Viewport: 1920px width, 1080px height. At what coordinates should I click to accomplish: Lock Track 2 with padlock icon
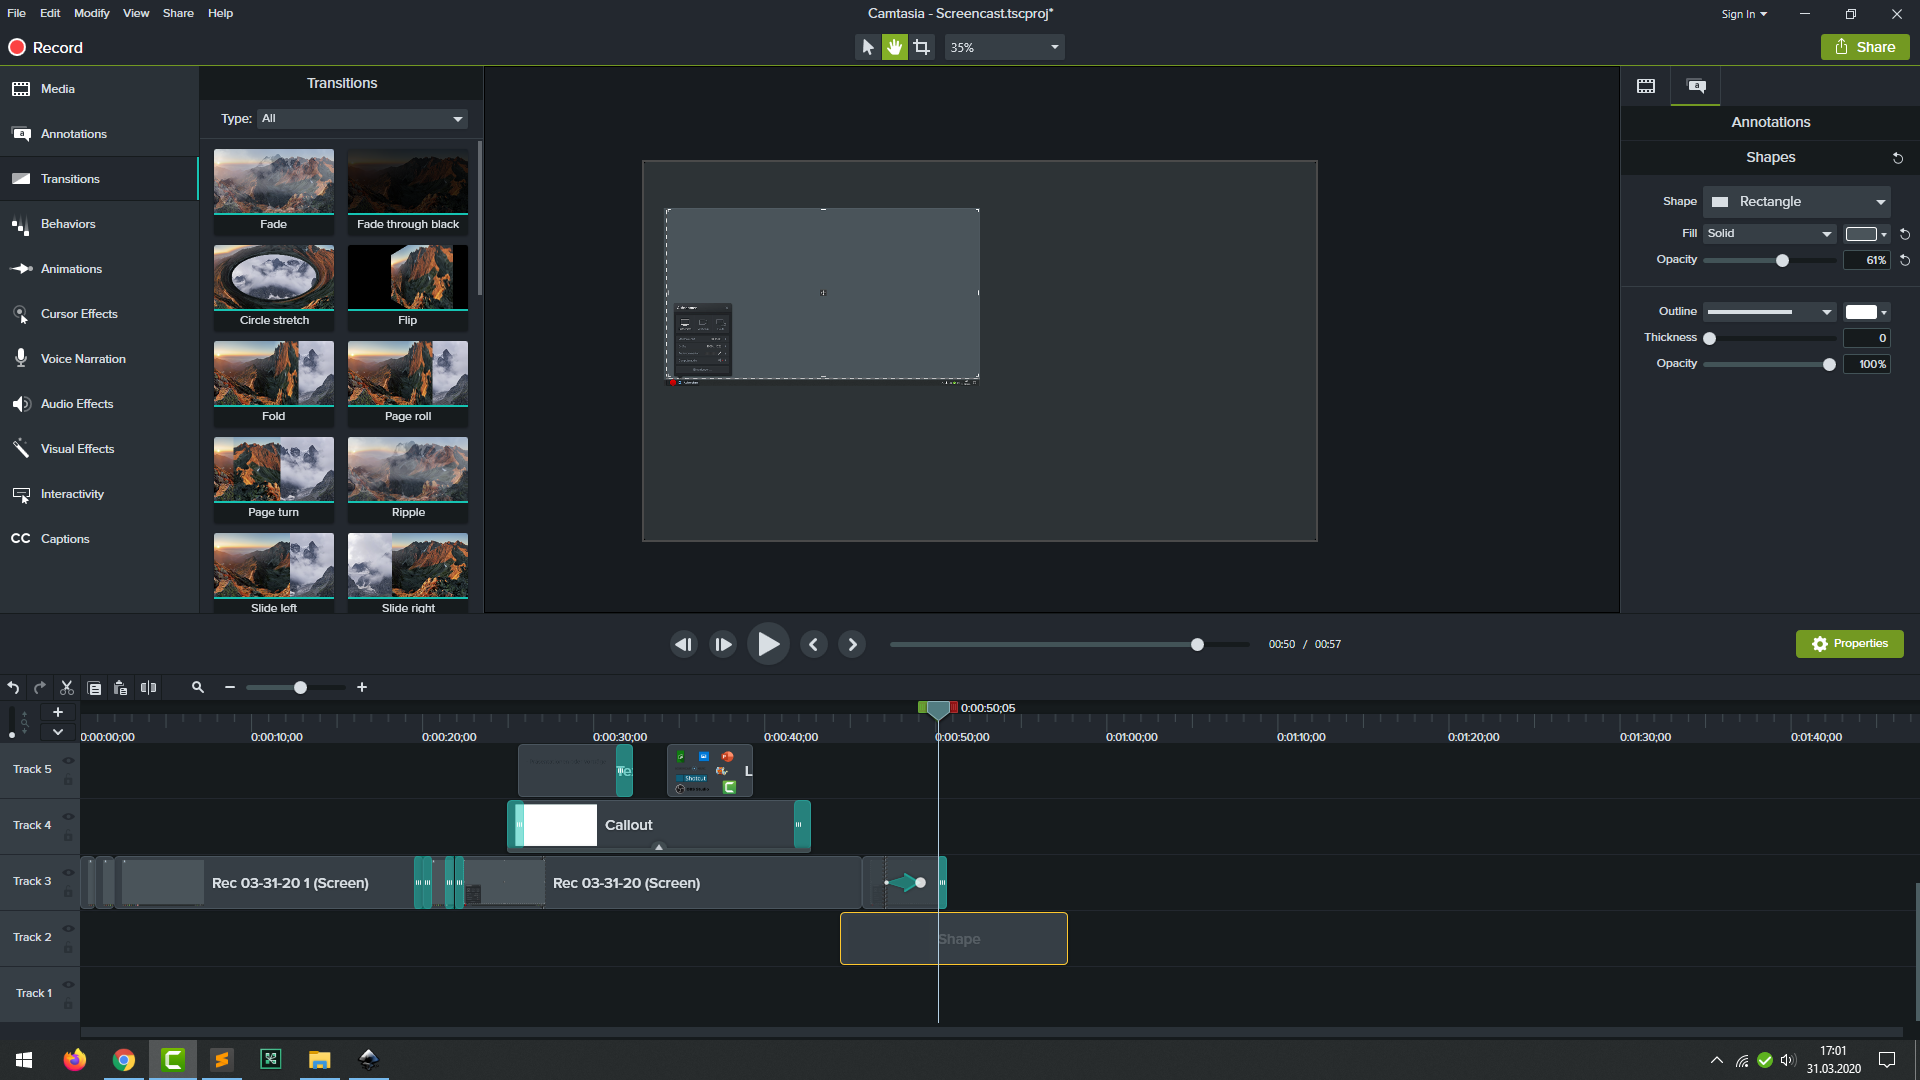click(x=69, y=949)
